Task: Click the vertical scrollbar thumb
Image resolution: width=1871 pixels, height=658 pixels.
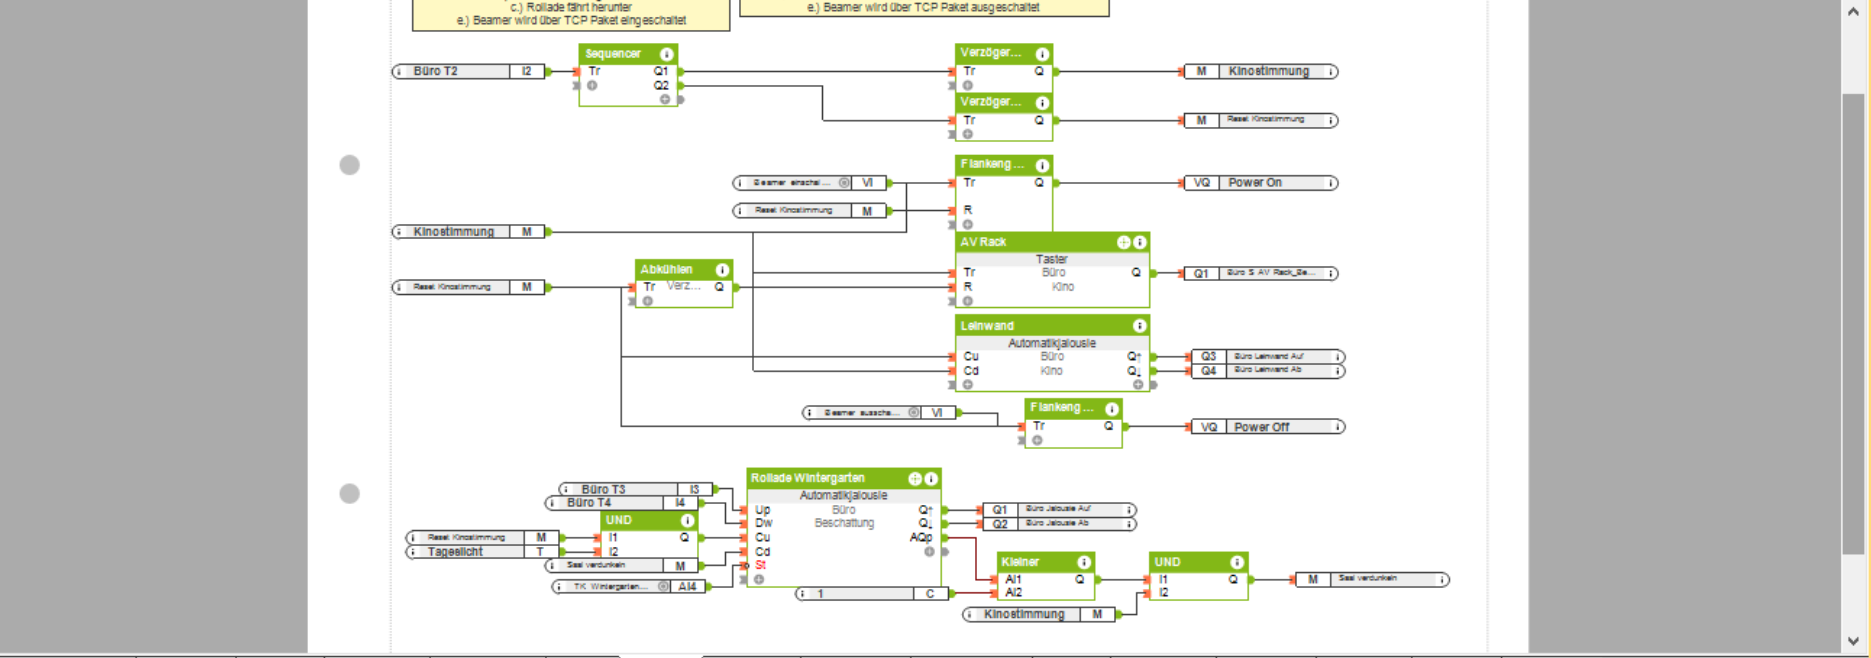Action: point(1853,324)
